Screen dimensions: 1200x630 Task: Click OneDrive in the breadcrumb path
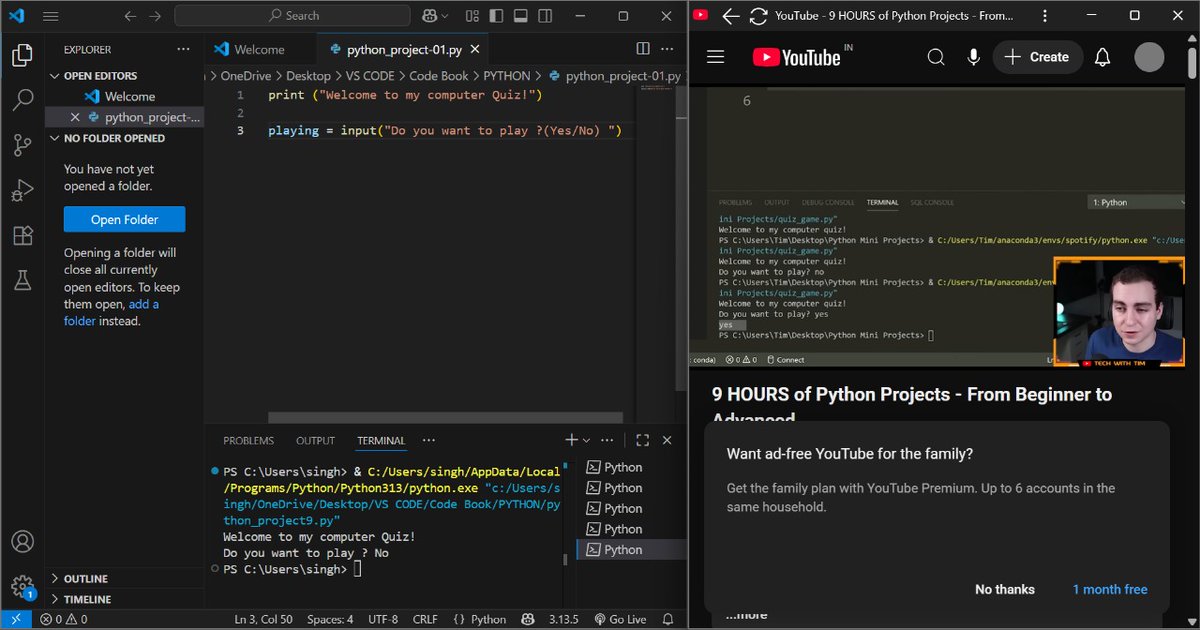(246, 75)
